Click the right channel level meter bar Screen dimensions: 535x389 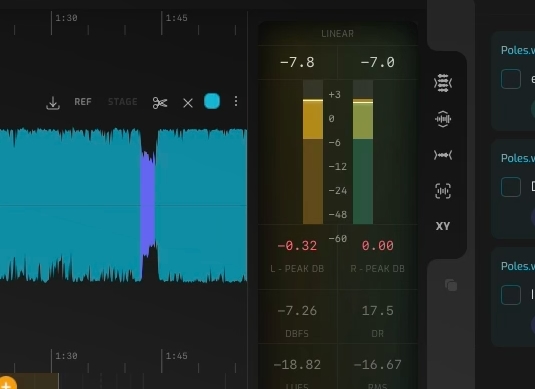tap(363, 152)
